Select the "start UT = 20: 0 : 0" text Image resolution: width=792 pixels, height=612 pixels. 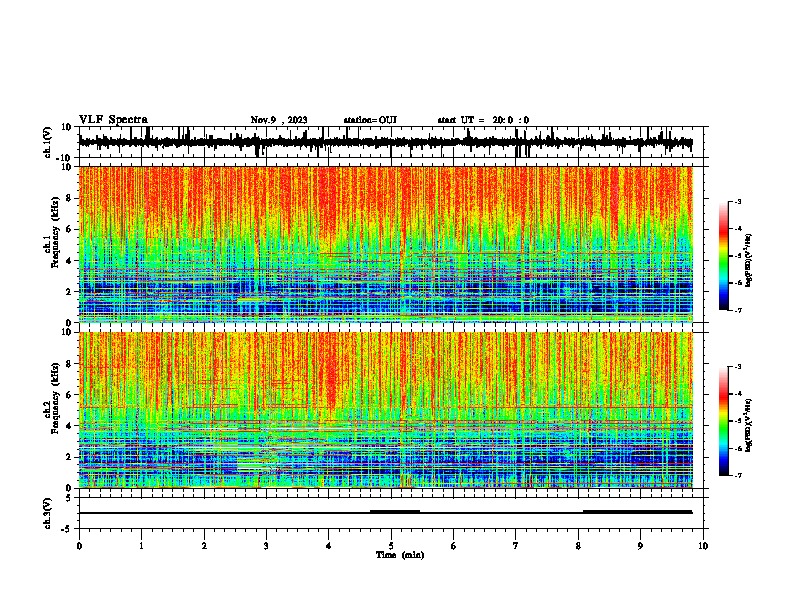point(483,120)
